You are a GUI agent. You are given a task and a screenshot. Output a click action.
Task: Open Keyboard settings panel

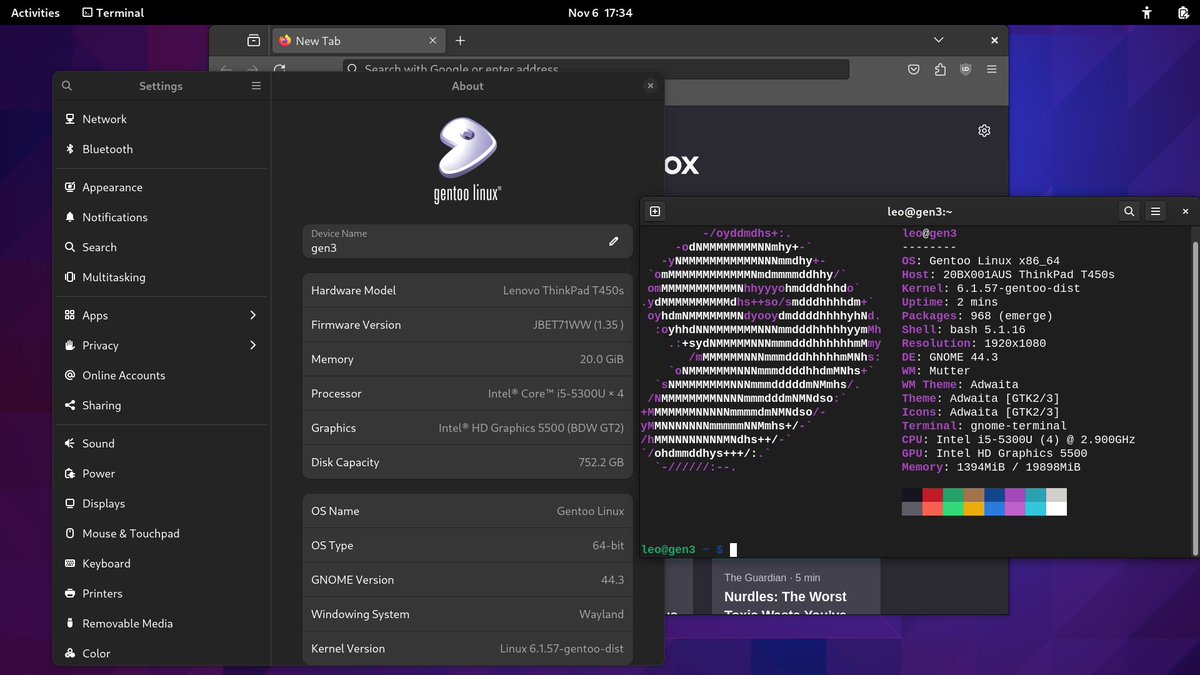click(x=161, y=563)
